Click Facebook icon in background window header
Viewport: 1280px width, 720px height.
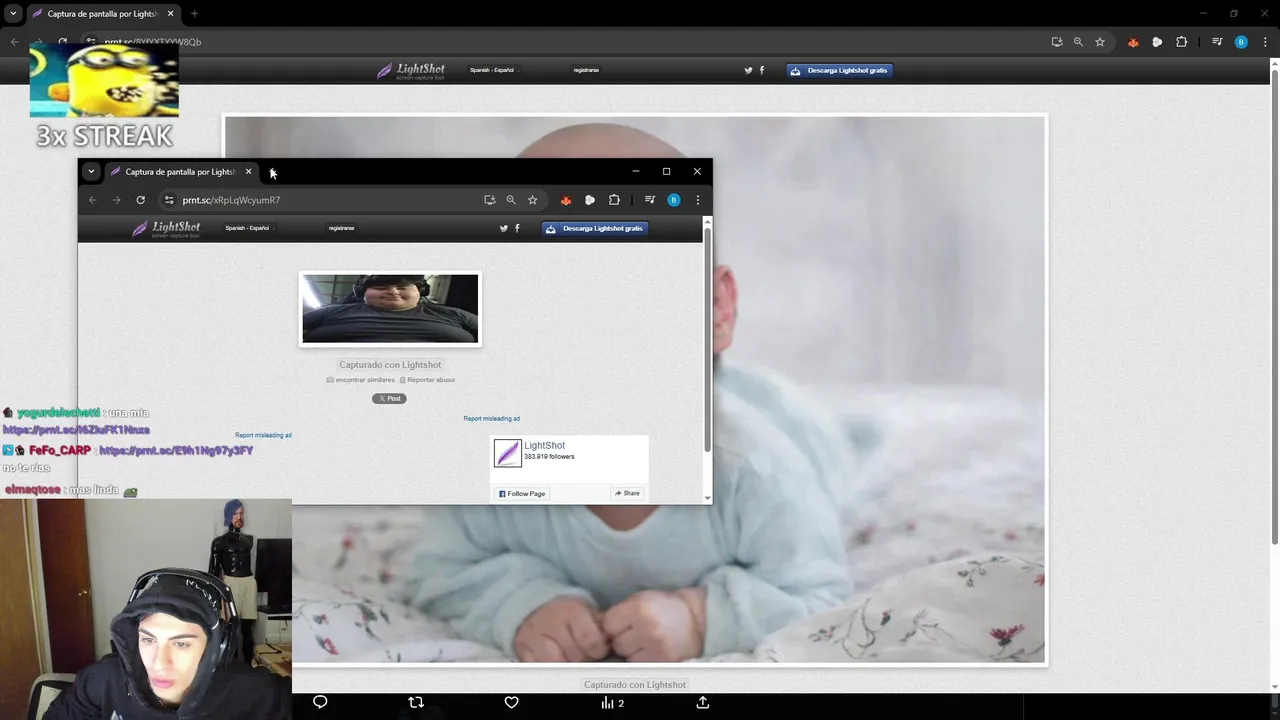pyautogui.click(x=762, y=70)
